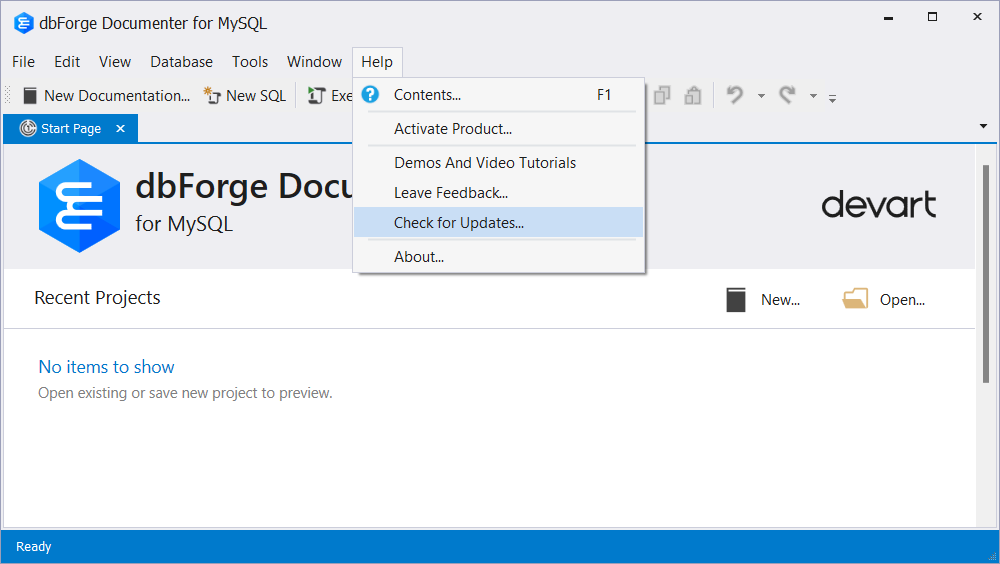This screenshot has height=564, width=1000.
Task: Click New Documentation... toolbar label
Action: (117, 96)
